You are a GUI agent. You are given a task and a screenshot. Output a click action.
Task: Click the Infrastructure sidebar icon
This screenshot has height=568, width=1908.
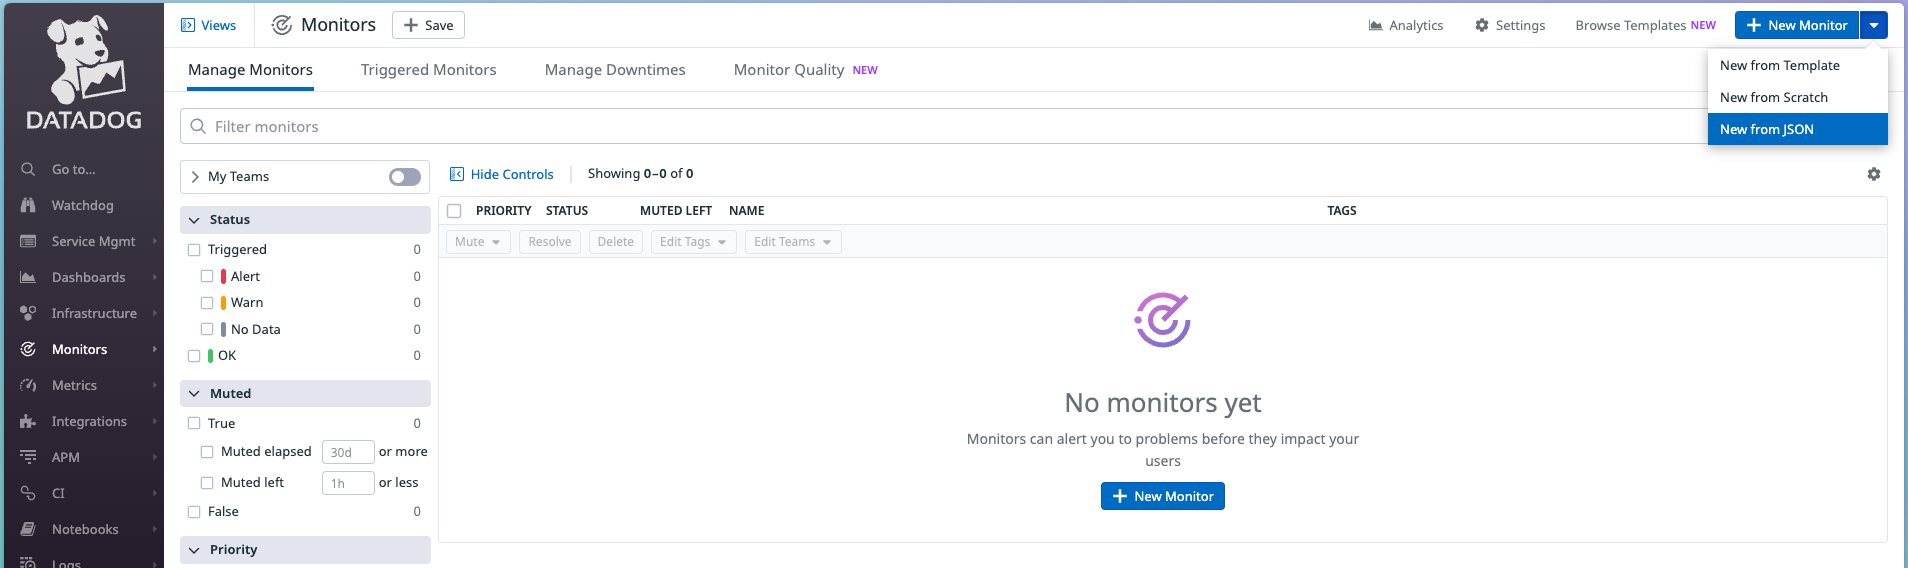[x=28, y=313]
